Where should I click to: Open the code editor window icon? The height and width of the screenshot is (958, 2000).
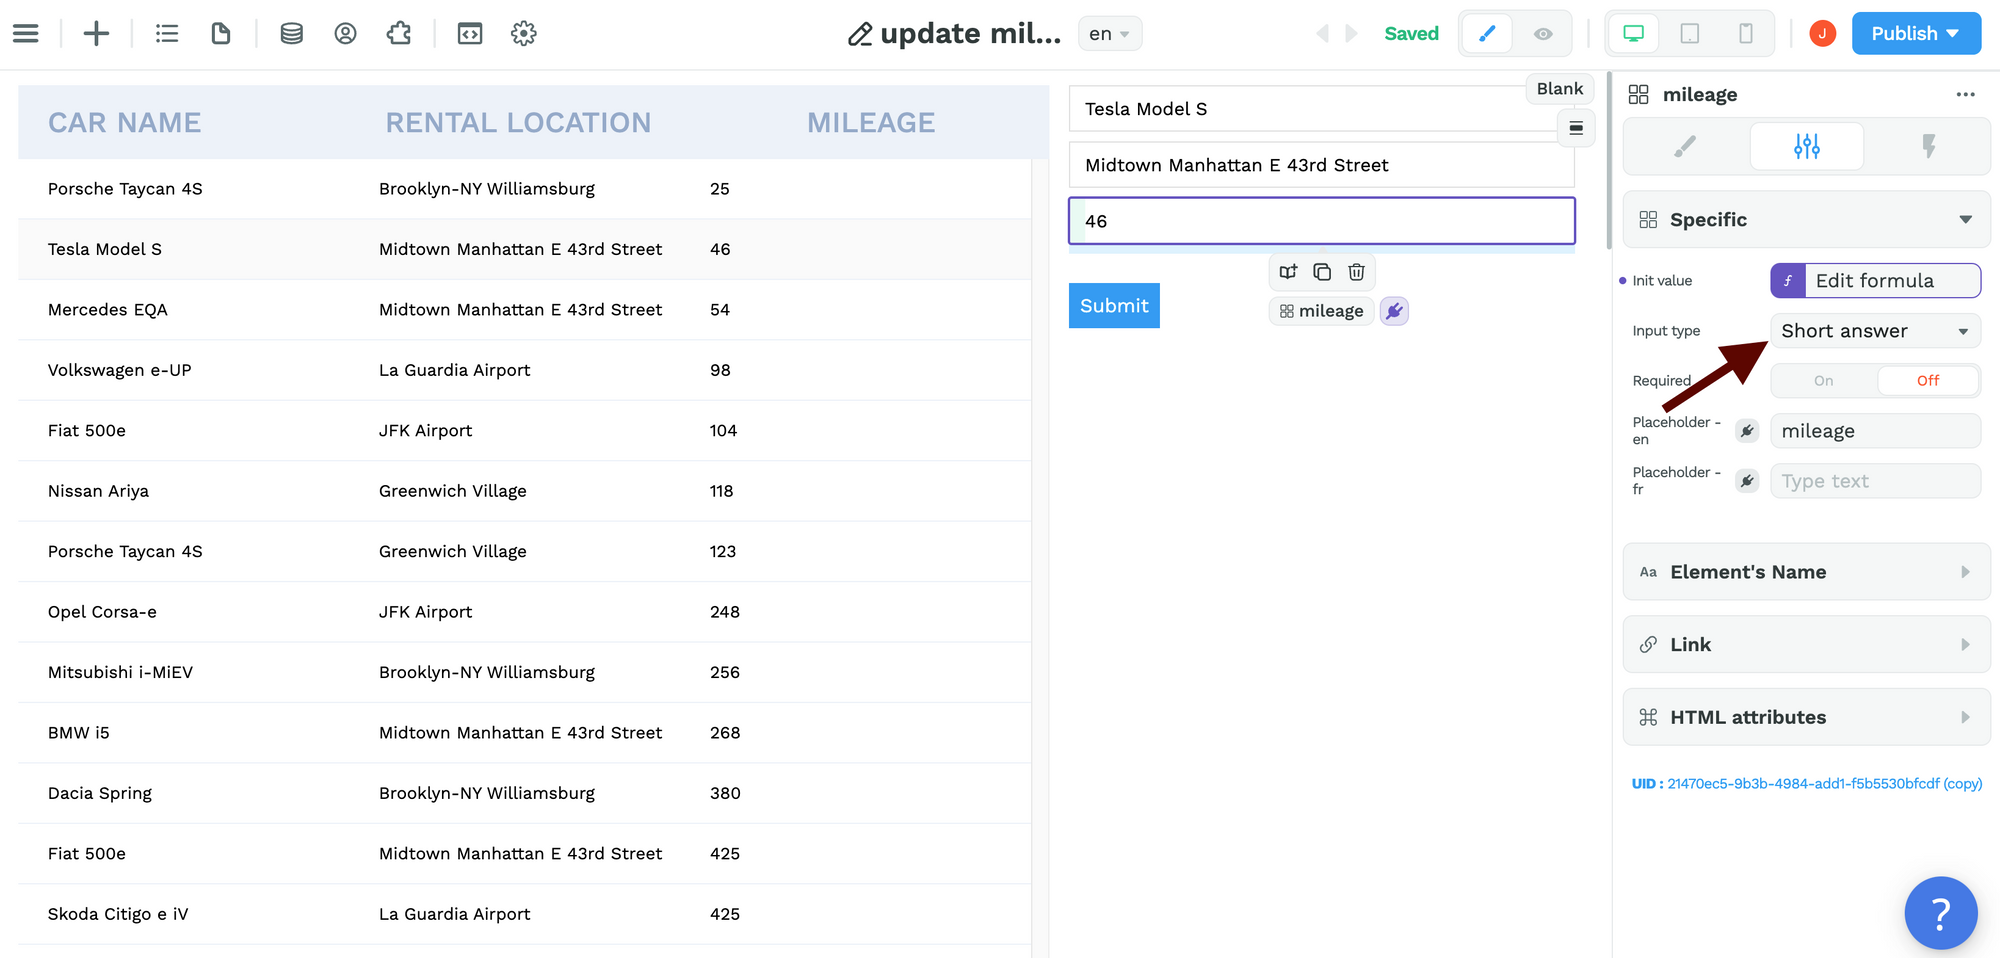coord(470,33)
